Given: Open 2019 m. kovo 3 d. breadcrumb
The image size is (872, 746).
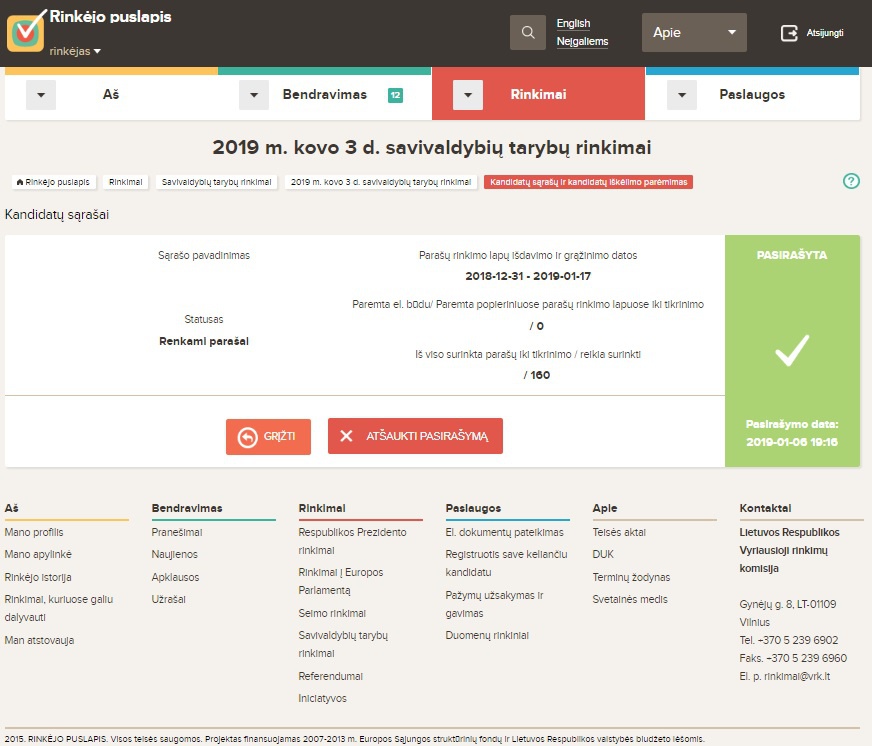Looking at the screenshot, I should pyautogui.click(x=381, y=182).
